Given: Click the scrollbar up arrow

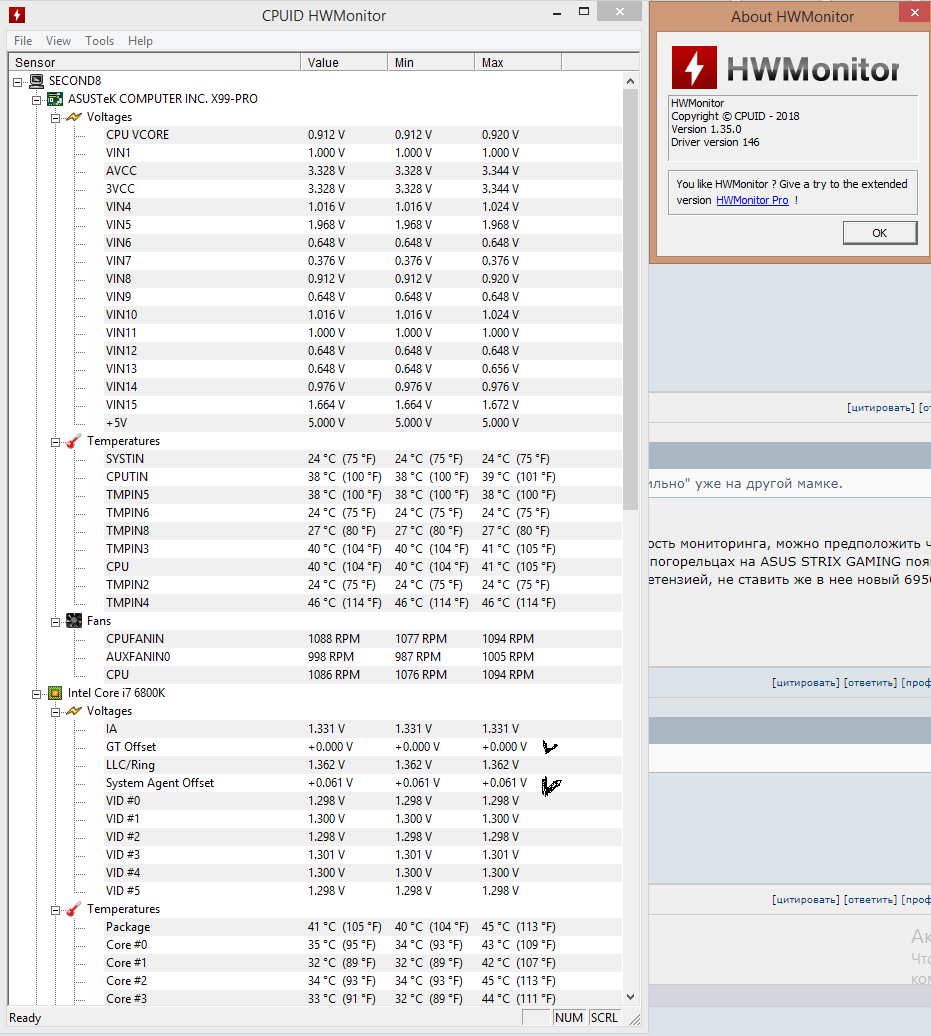Looking at the screenshot, I should point(630,81).
